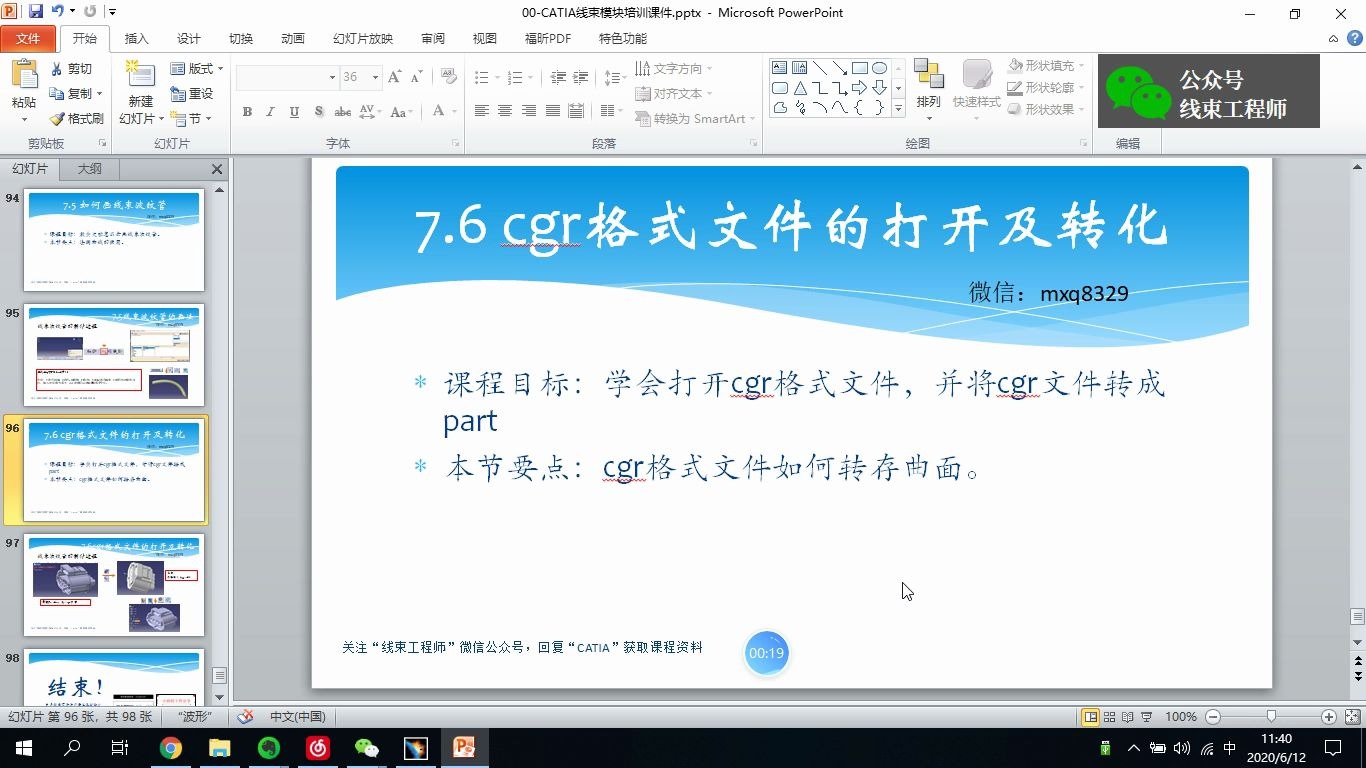The height and width of the screenshot is (768, 1366).
Task: Open Chrome from the Windows taskbar
Action: tap(171, 748)
